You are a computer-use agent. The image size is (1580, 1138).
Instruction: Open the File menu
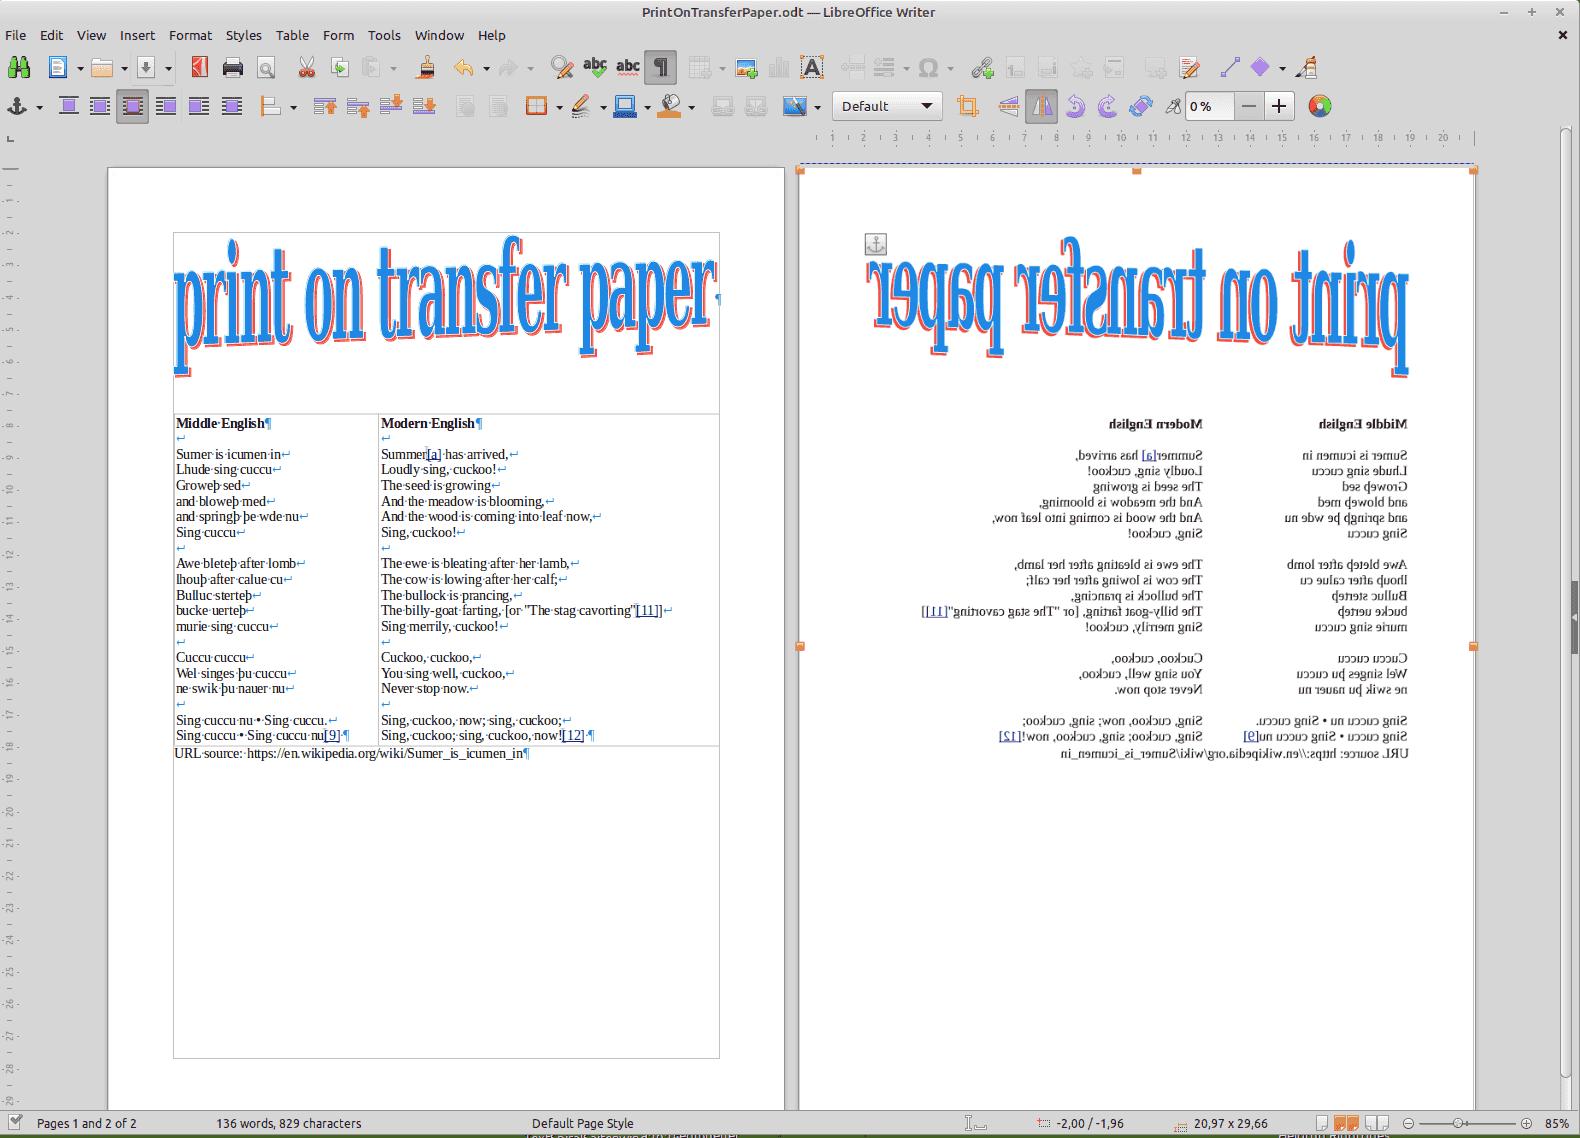point(16,35)
